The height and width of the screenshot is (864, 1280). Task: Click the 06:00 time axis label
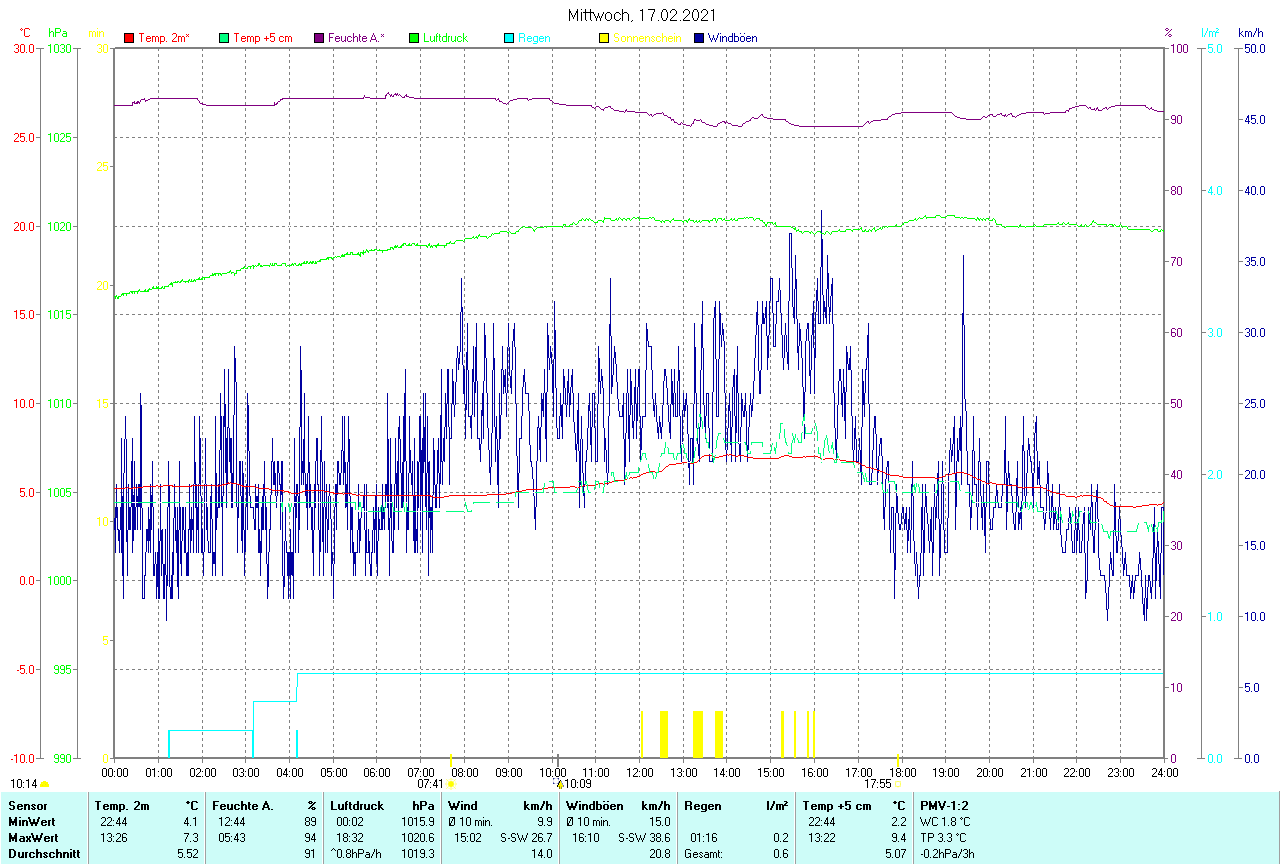coord(377,772)
